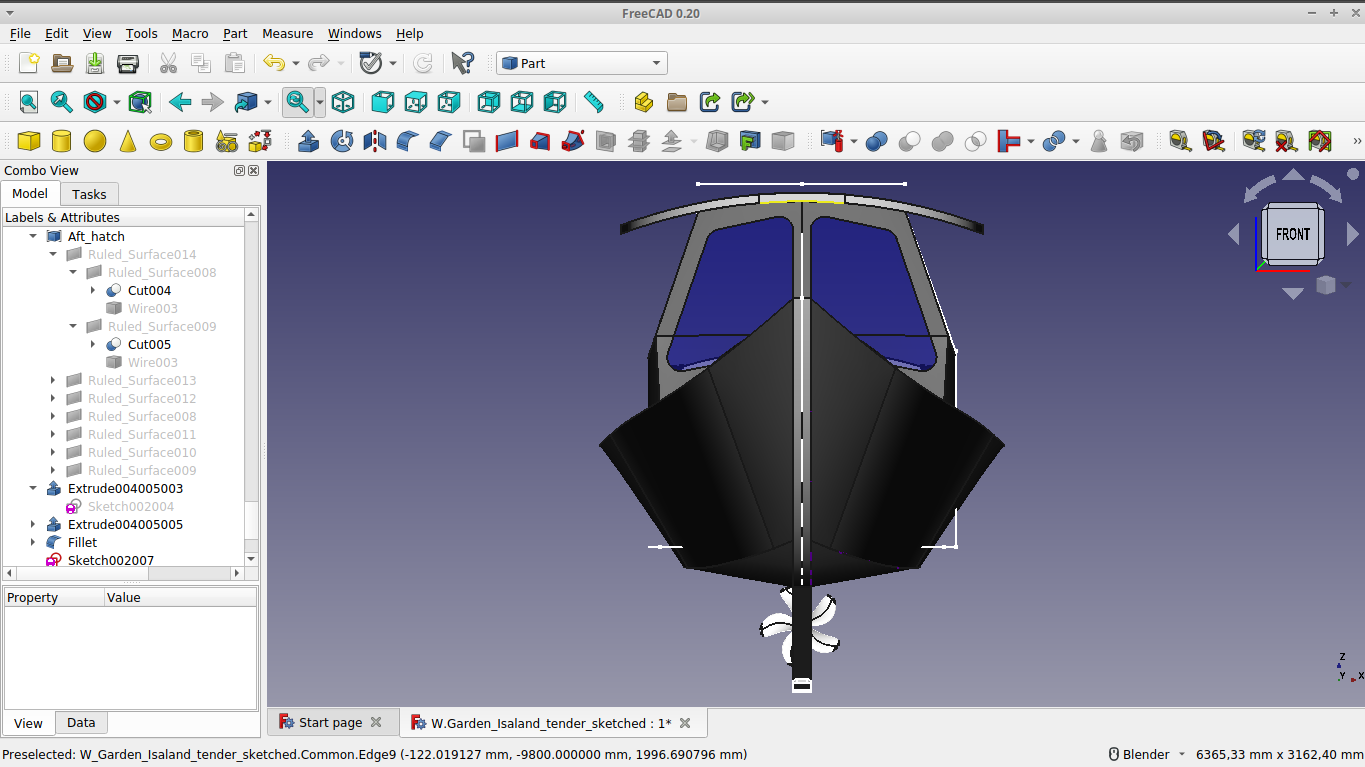
Task: Create a cube primitive
Action: tap(29, 141)
